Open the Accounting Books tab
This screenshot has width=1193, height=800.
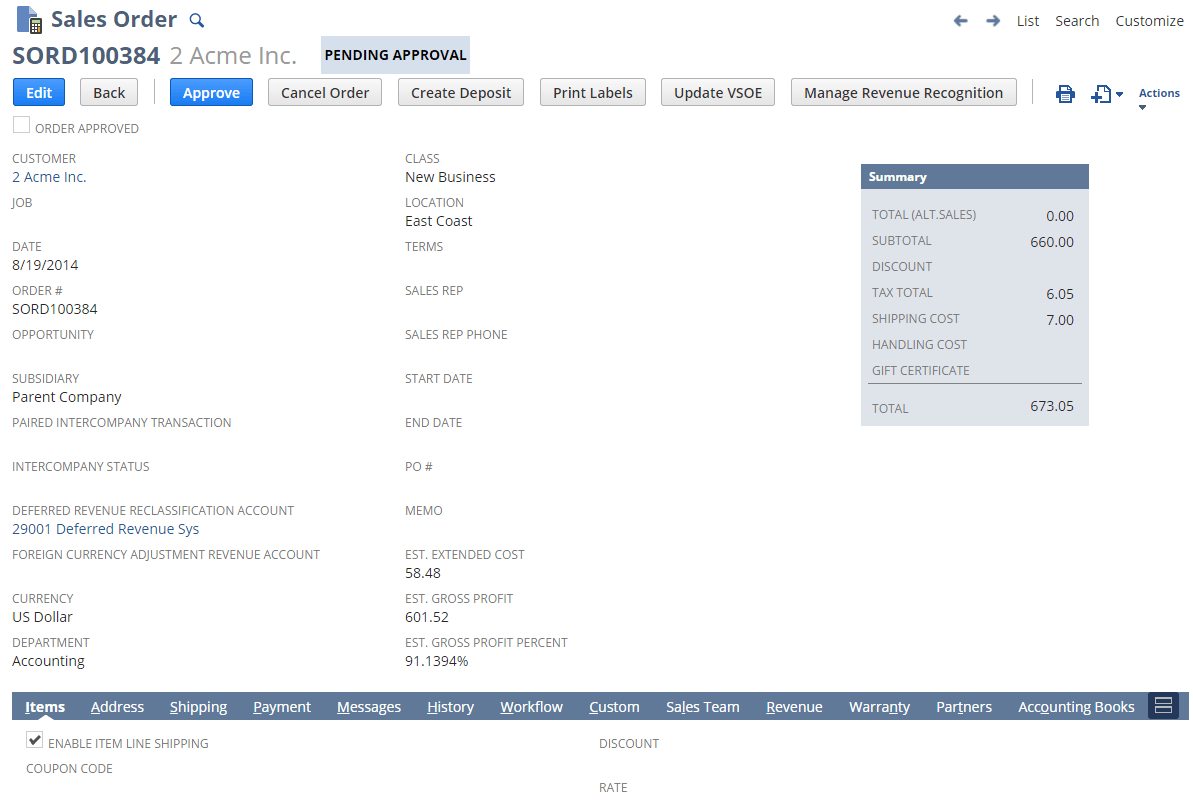pos(1076,706)
